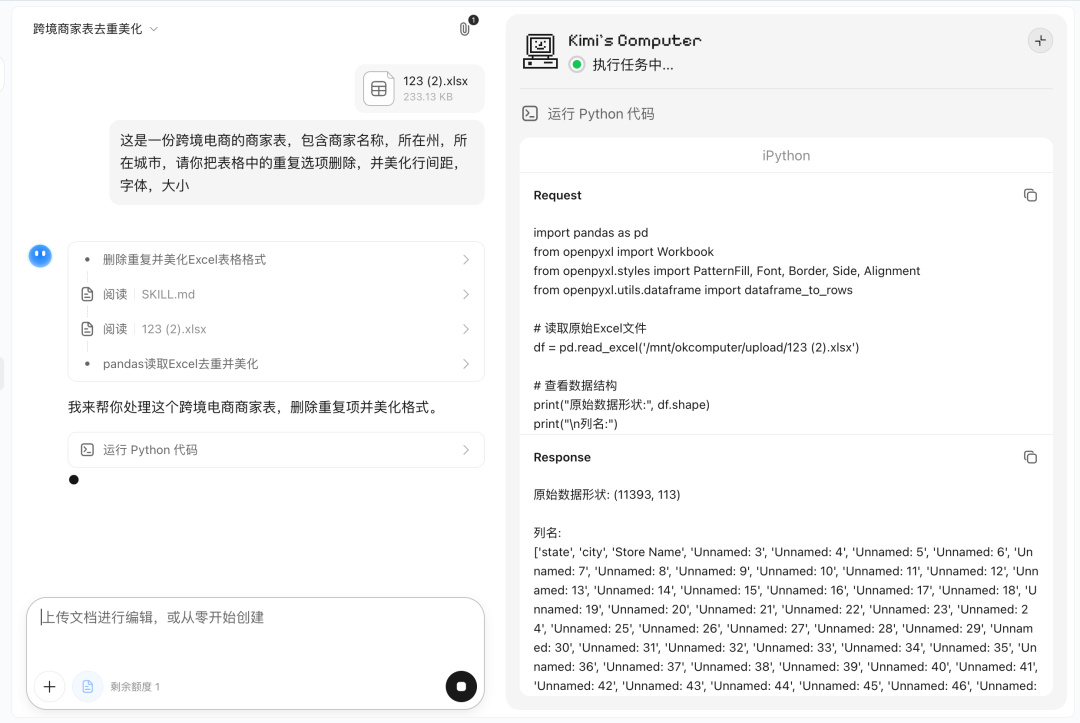Click the 我来帮你处理这个跨境电商商家表 reply text
Screen dimensions: 1080x723
pyautogui.click(x=255, y=407)
